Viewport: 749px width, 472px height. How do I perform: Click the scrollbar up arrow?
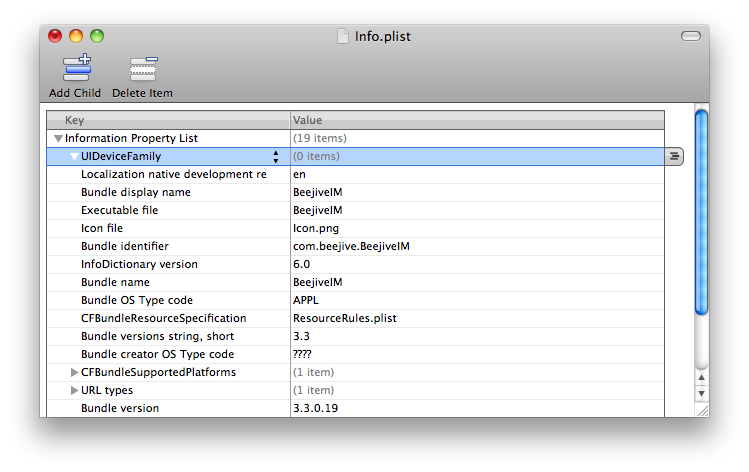pos(701,375)
